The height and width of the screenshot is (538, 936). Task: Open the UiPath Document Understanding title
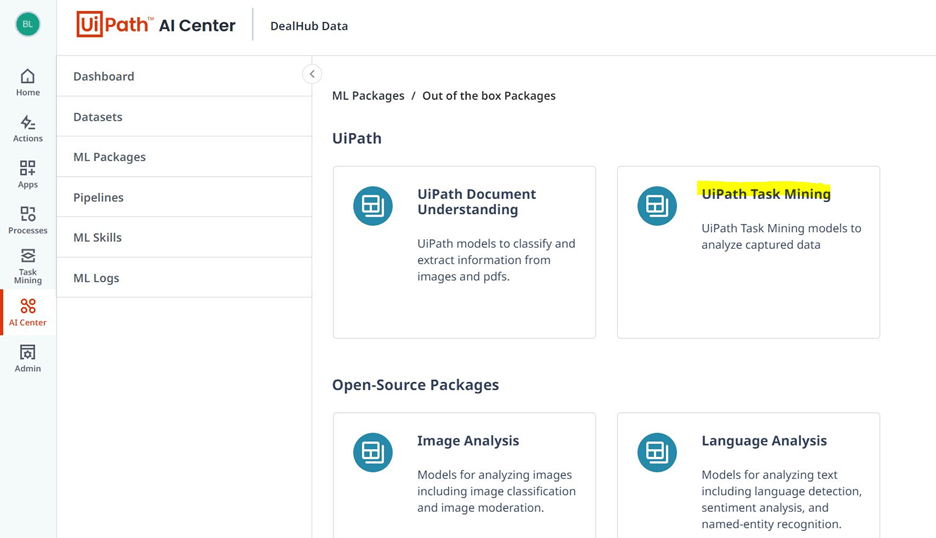coord(476,202)
